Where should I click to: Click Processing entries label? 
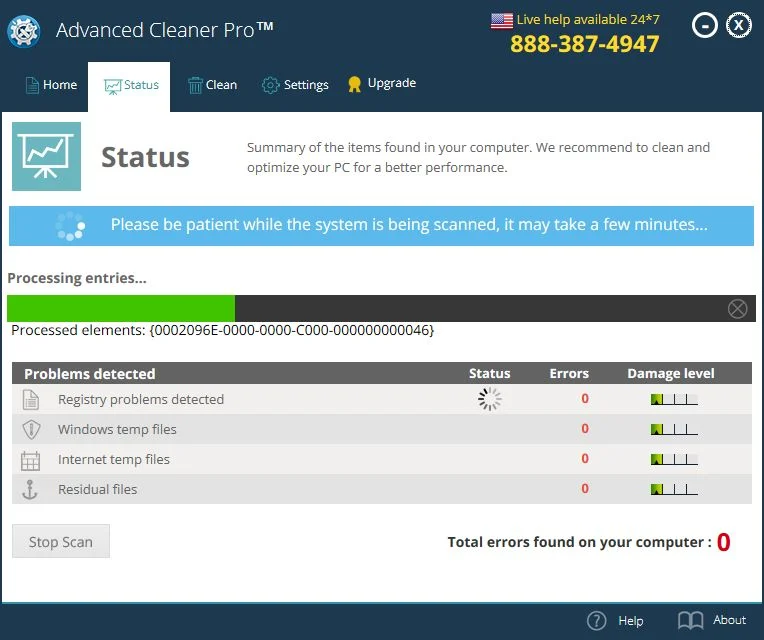point(77,278)
